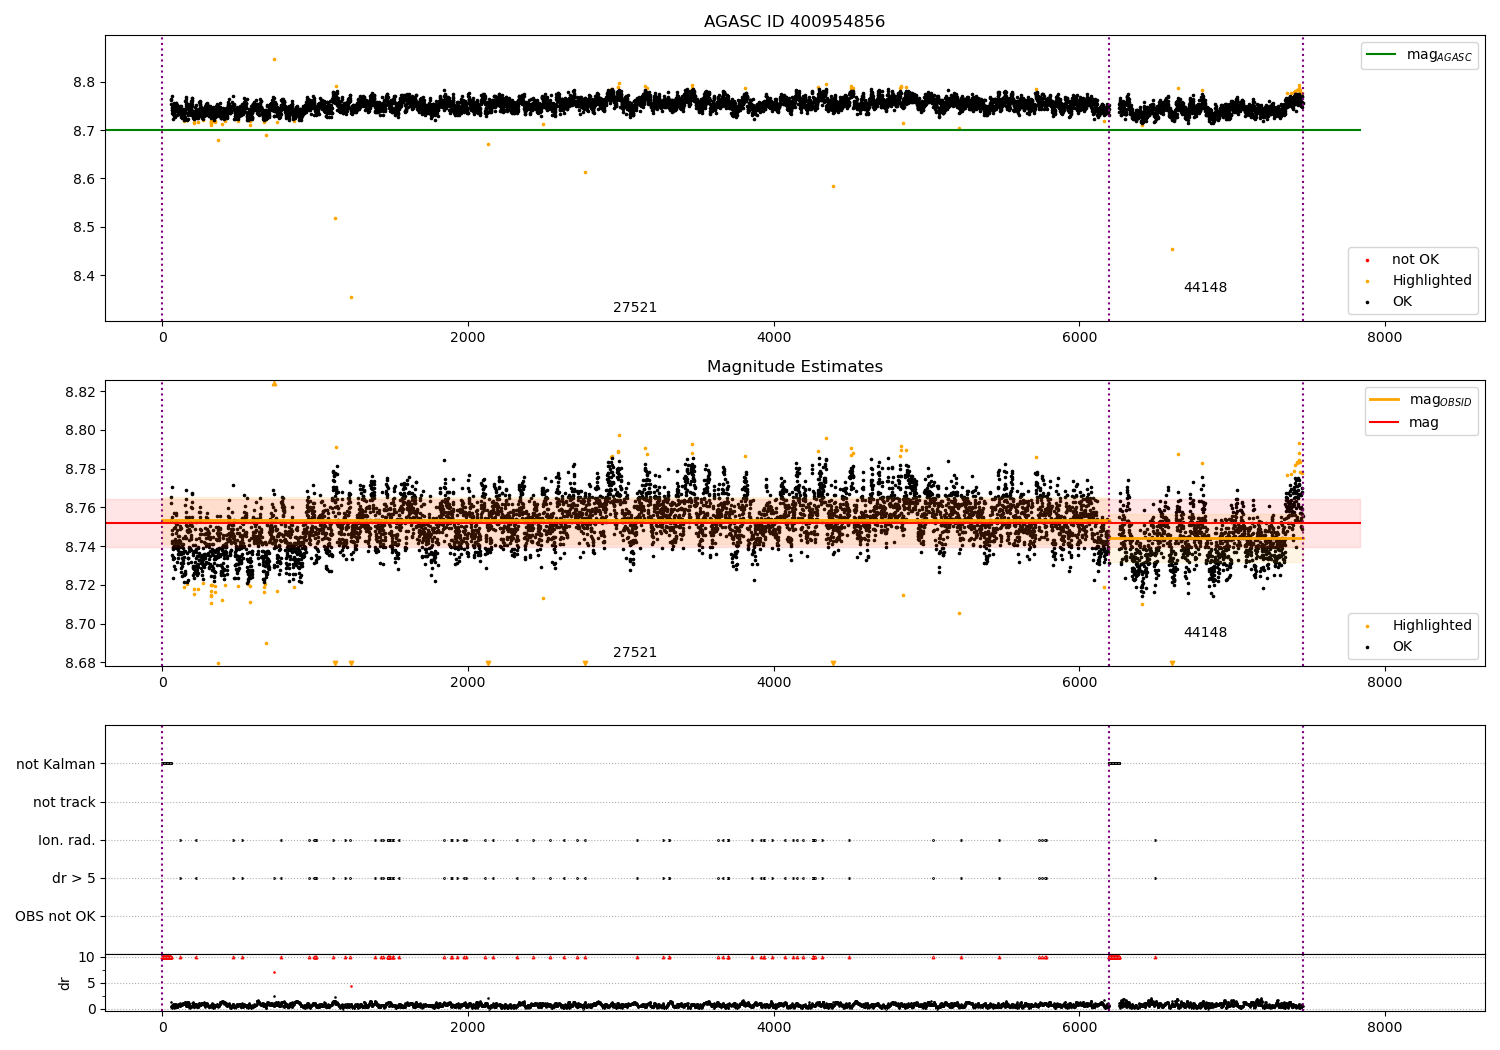Viewport: 1500px width, 1050px height.
Task: Click x-tick 2000 under Magnitude Estimates plot
Action: [468, 683]
